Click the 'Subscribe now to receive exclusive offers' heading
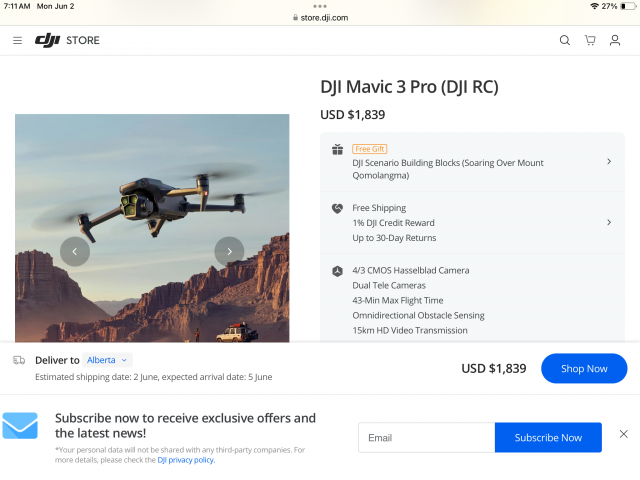This screenshot has width=640, height=480. (185, 425)
